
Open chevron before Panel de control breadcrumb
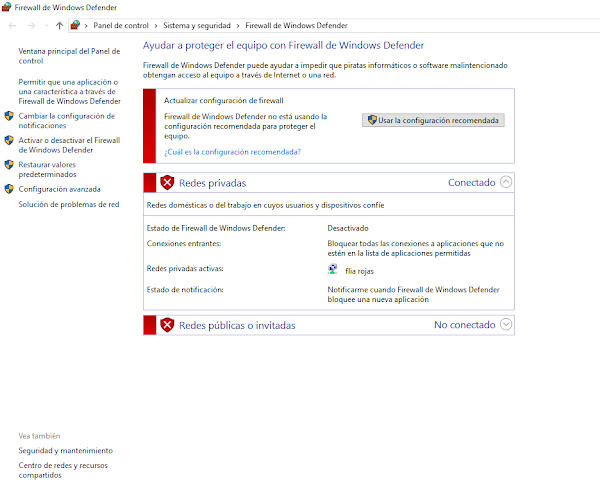[x=86, y=26]
